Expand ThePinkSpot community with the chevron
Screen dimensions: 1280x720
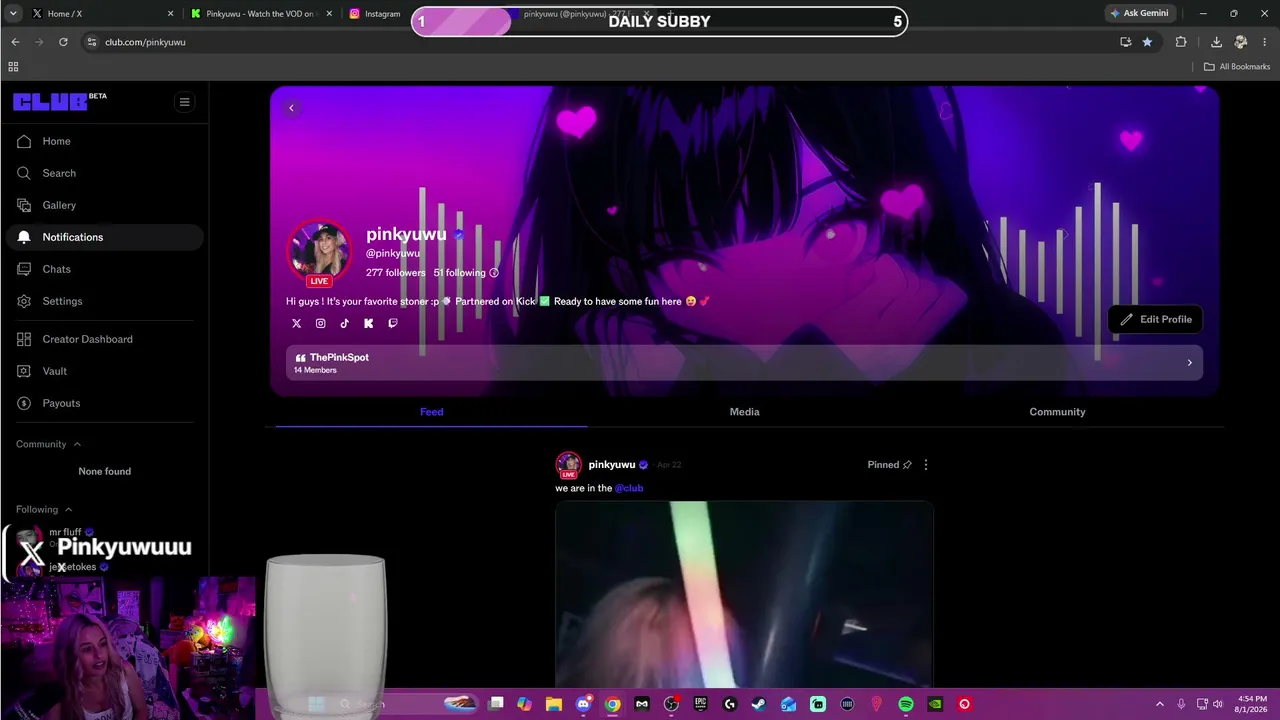(x=1189, y=363)
